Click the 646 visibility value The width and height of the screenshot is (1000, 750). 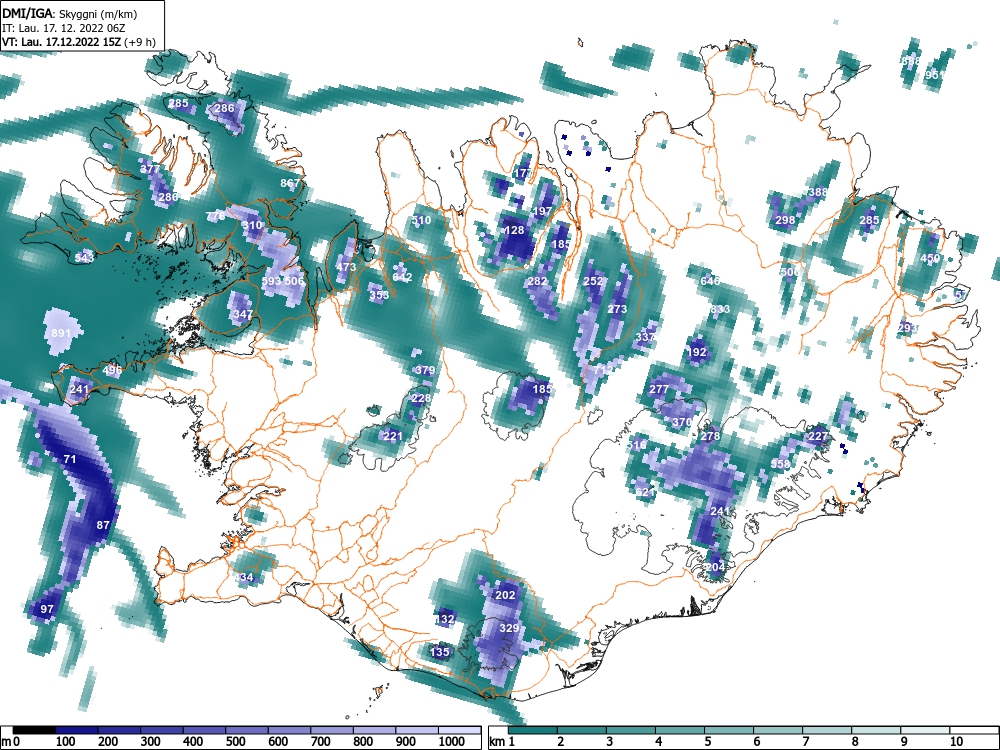(x=710, y=281)
